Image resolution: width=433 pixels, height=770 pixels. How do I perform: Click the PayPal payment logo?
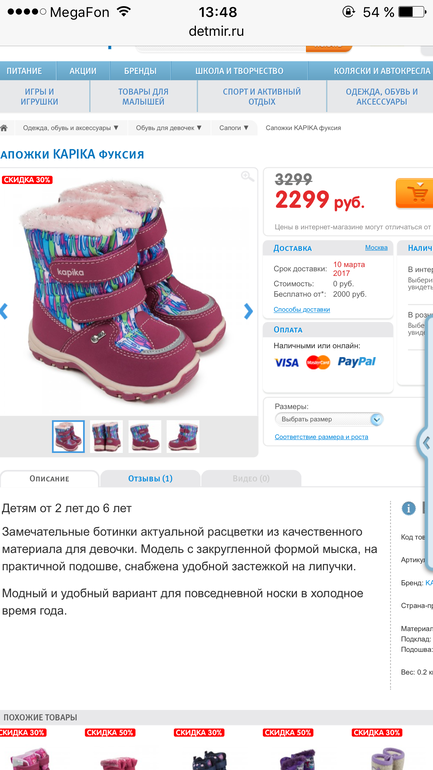click(x=356, y=362)
